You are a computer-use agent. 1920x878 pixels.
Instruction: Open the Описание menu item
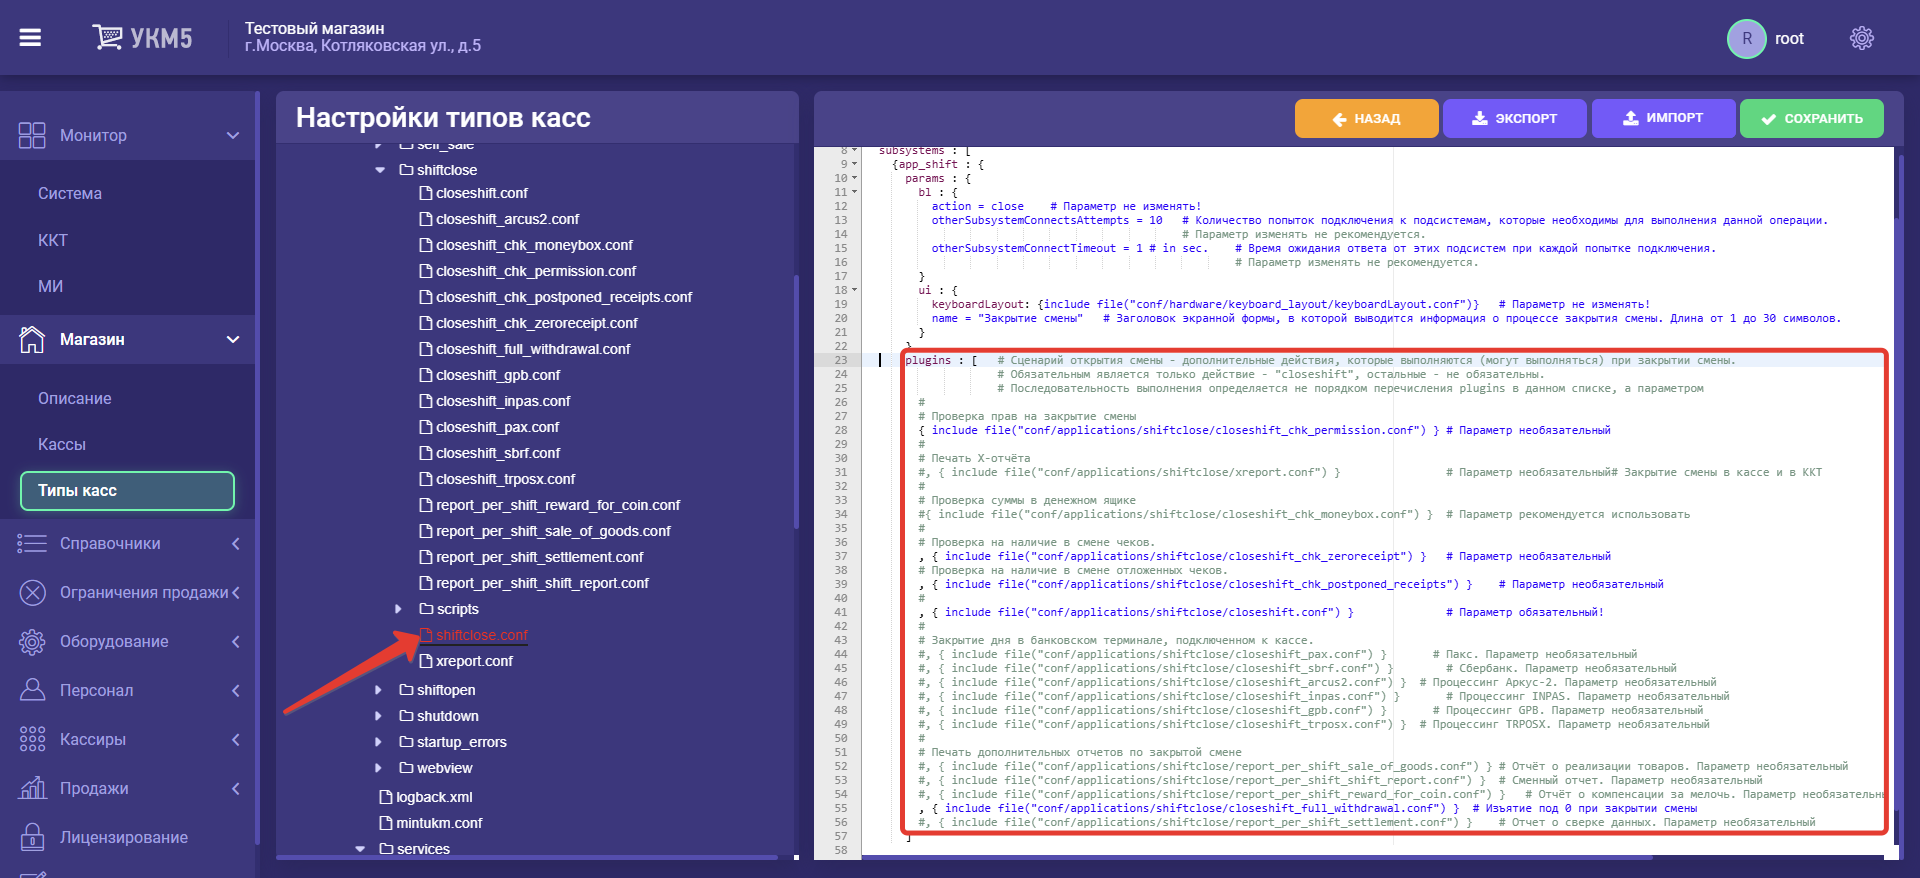[75, 398]
